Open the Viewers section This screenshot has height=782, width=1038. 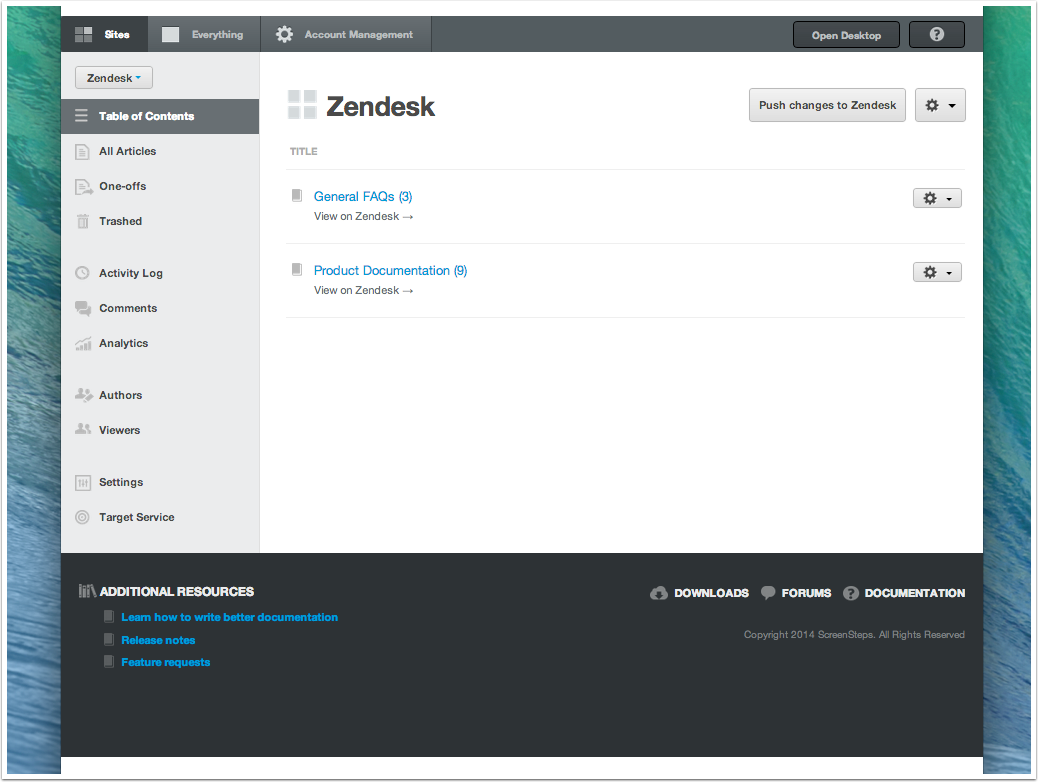point(119,429)
